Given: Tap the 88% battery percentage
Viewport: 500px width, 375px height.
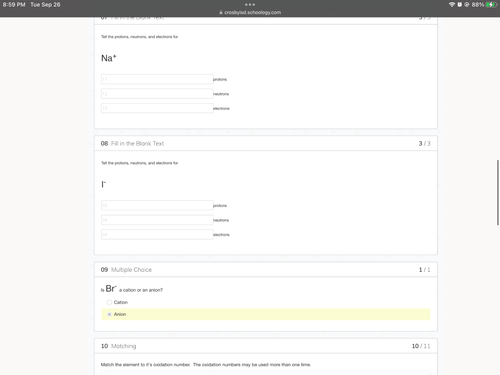Looking at the screenshot, I should click(x=478, y=5).
